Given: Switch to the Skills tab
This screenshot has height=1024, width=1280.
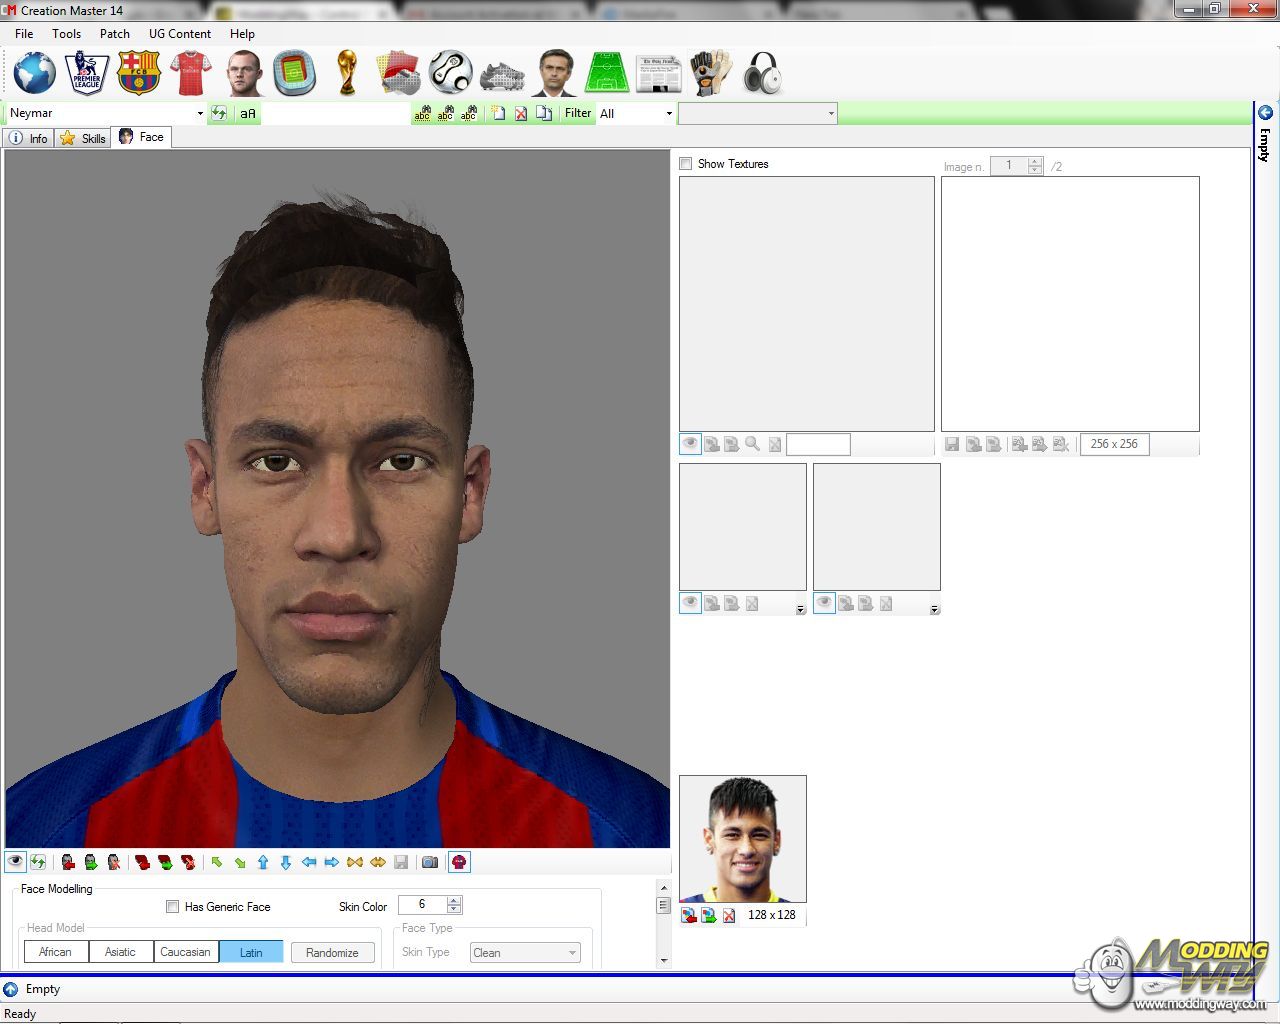Looking at the screenshot, I should pyautogui.click(x=84, y=138).
